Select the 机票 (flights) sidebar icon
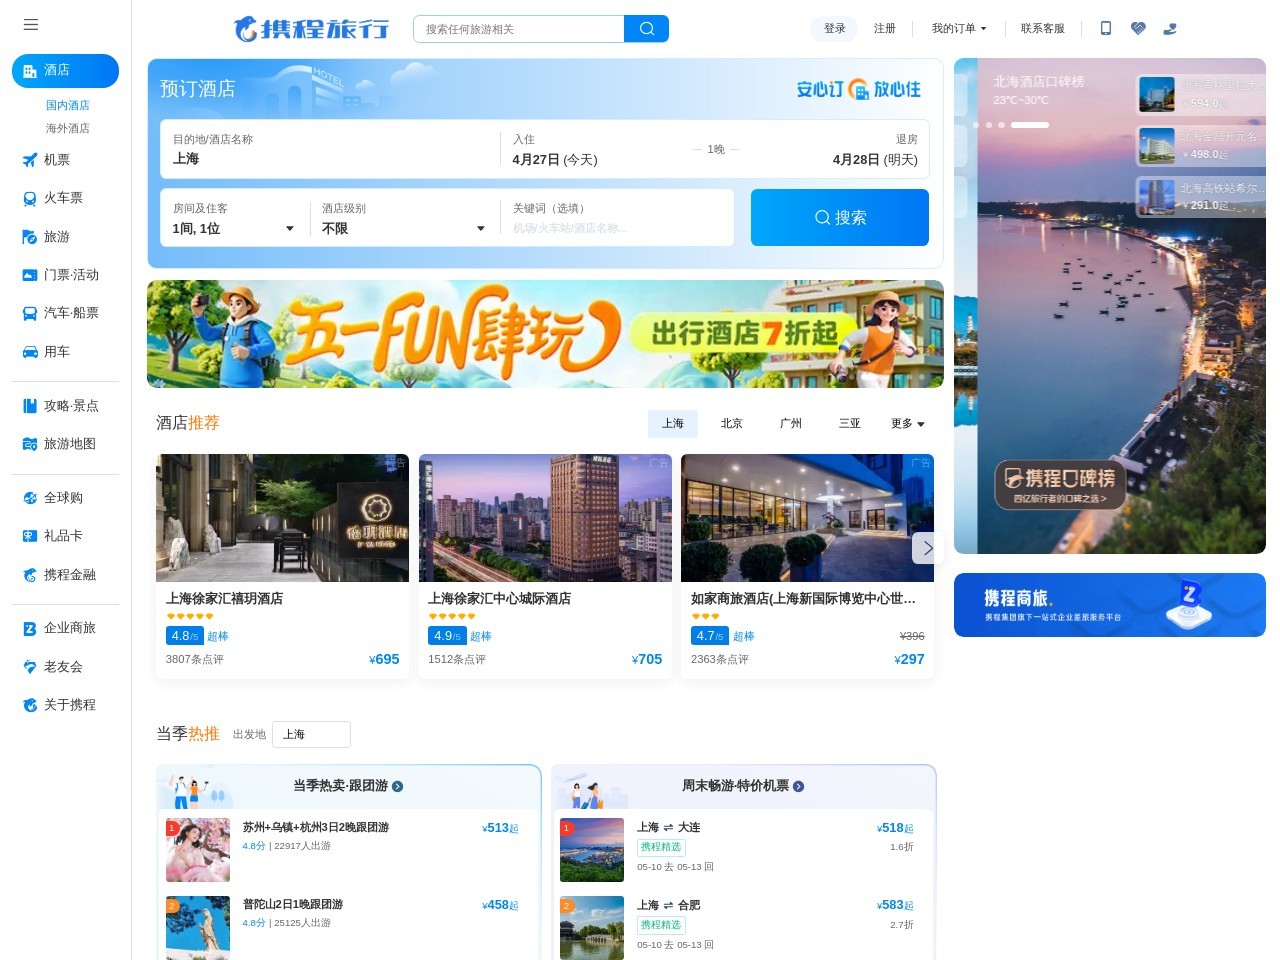 [30, 160]
